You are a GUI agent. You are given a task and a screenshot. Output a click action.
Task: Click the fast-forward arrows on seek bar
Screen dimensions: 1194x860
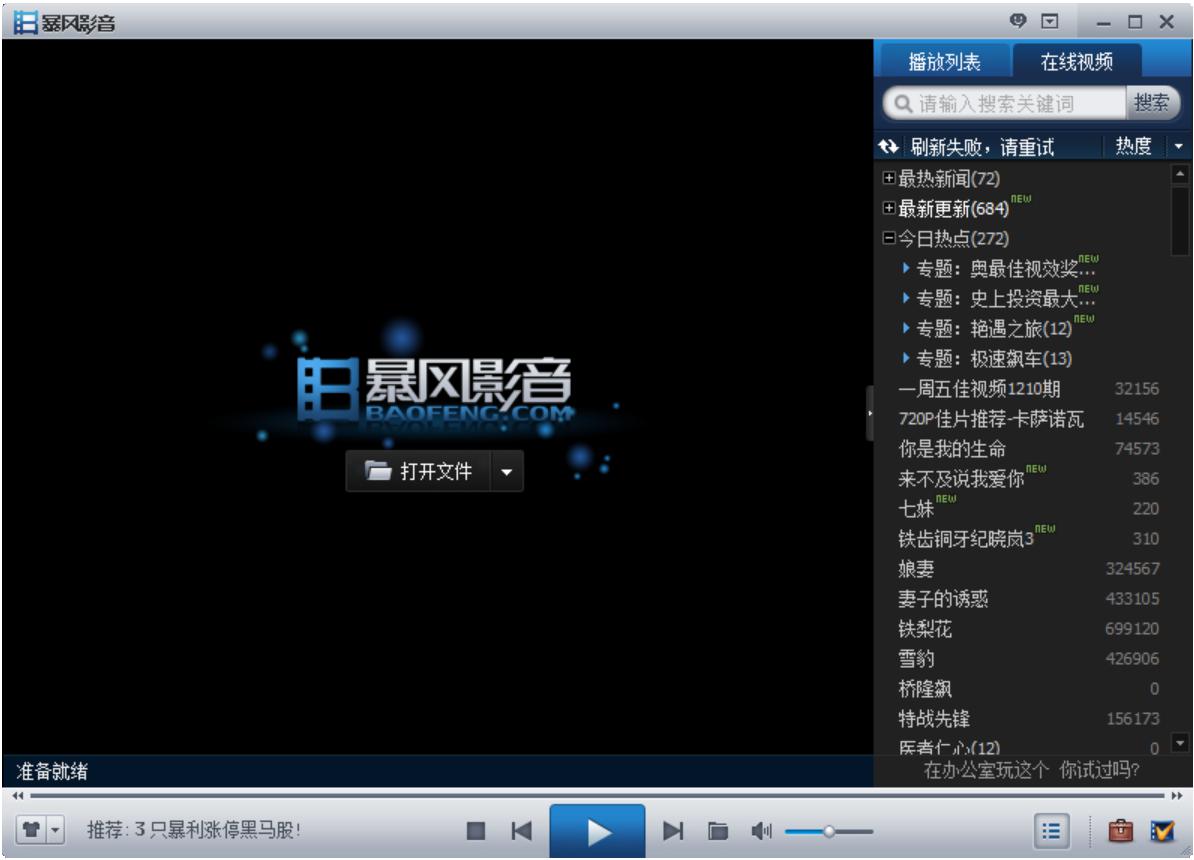pos(1176,795)
